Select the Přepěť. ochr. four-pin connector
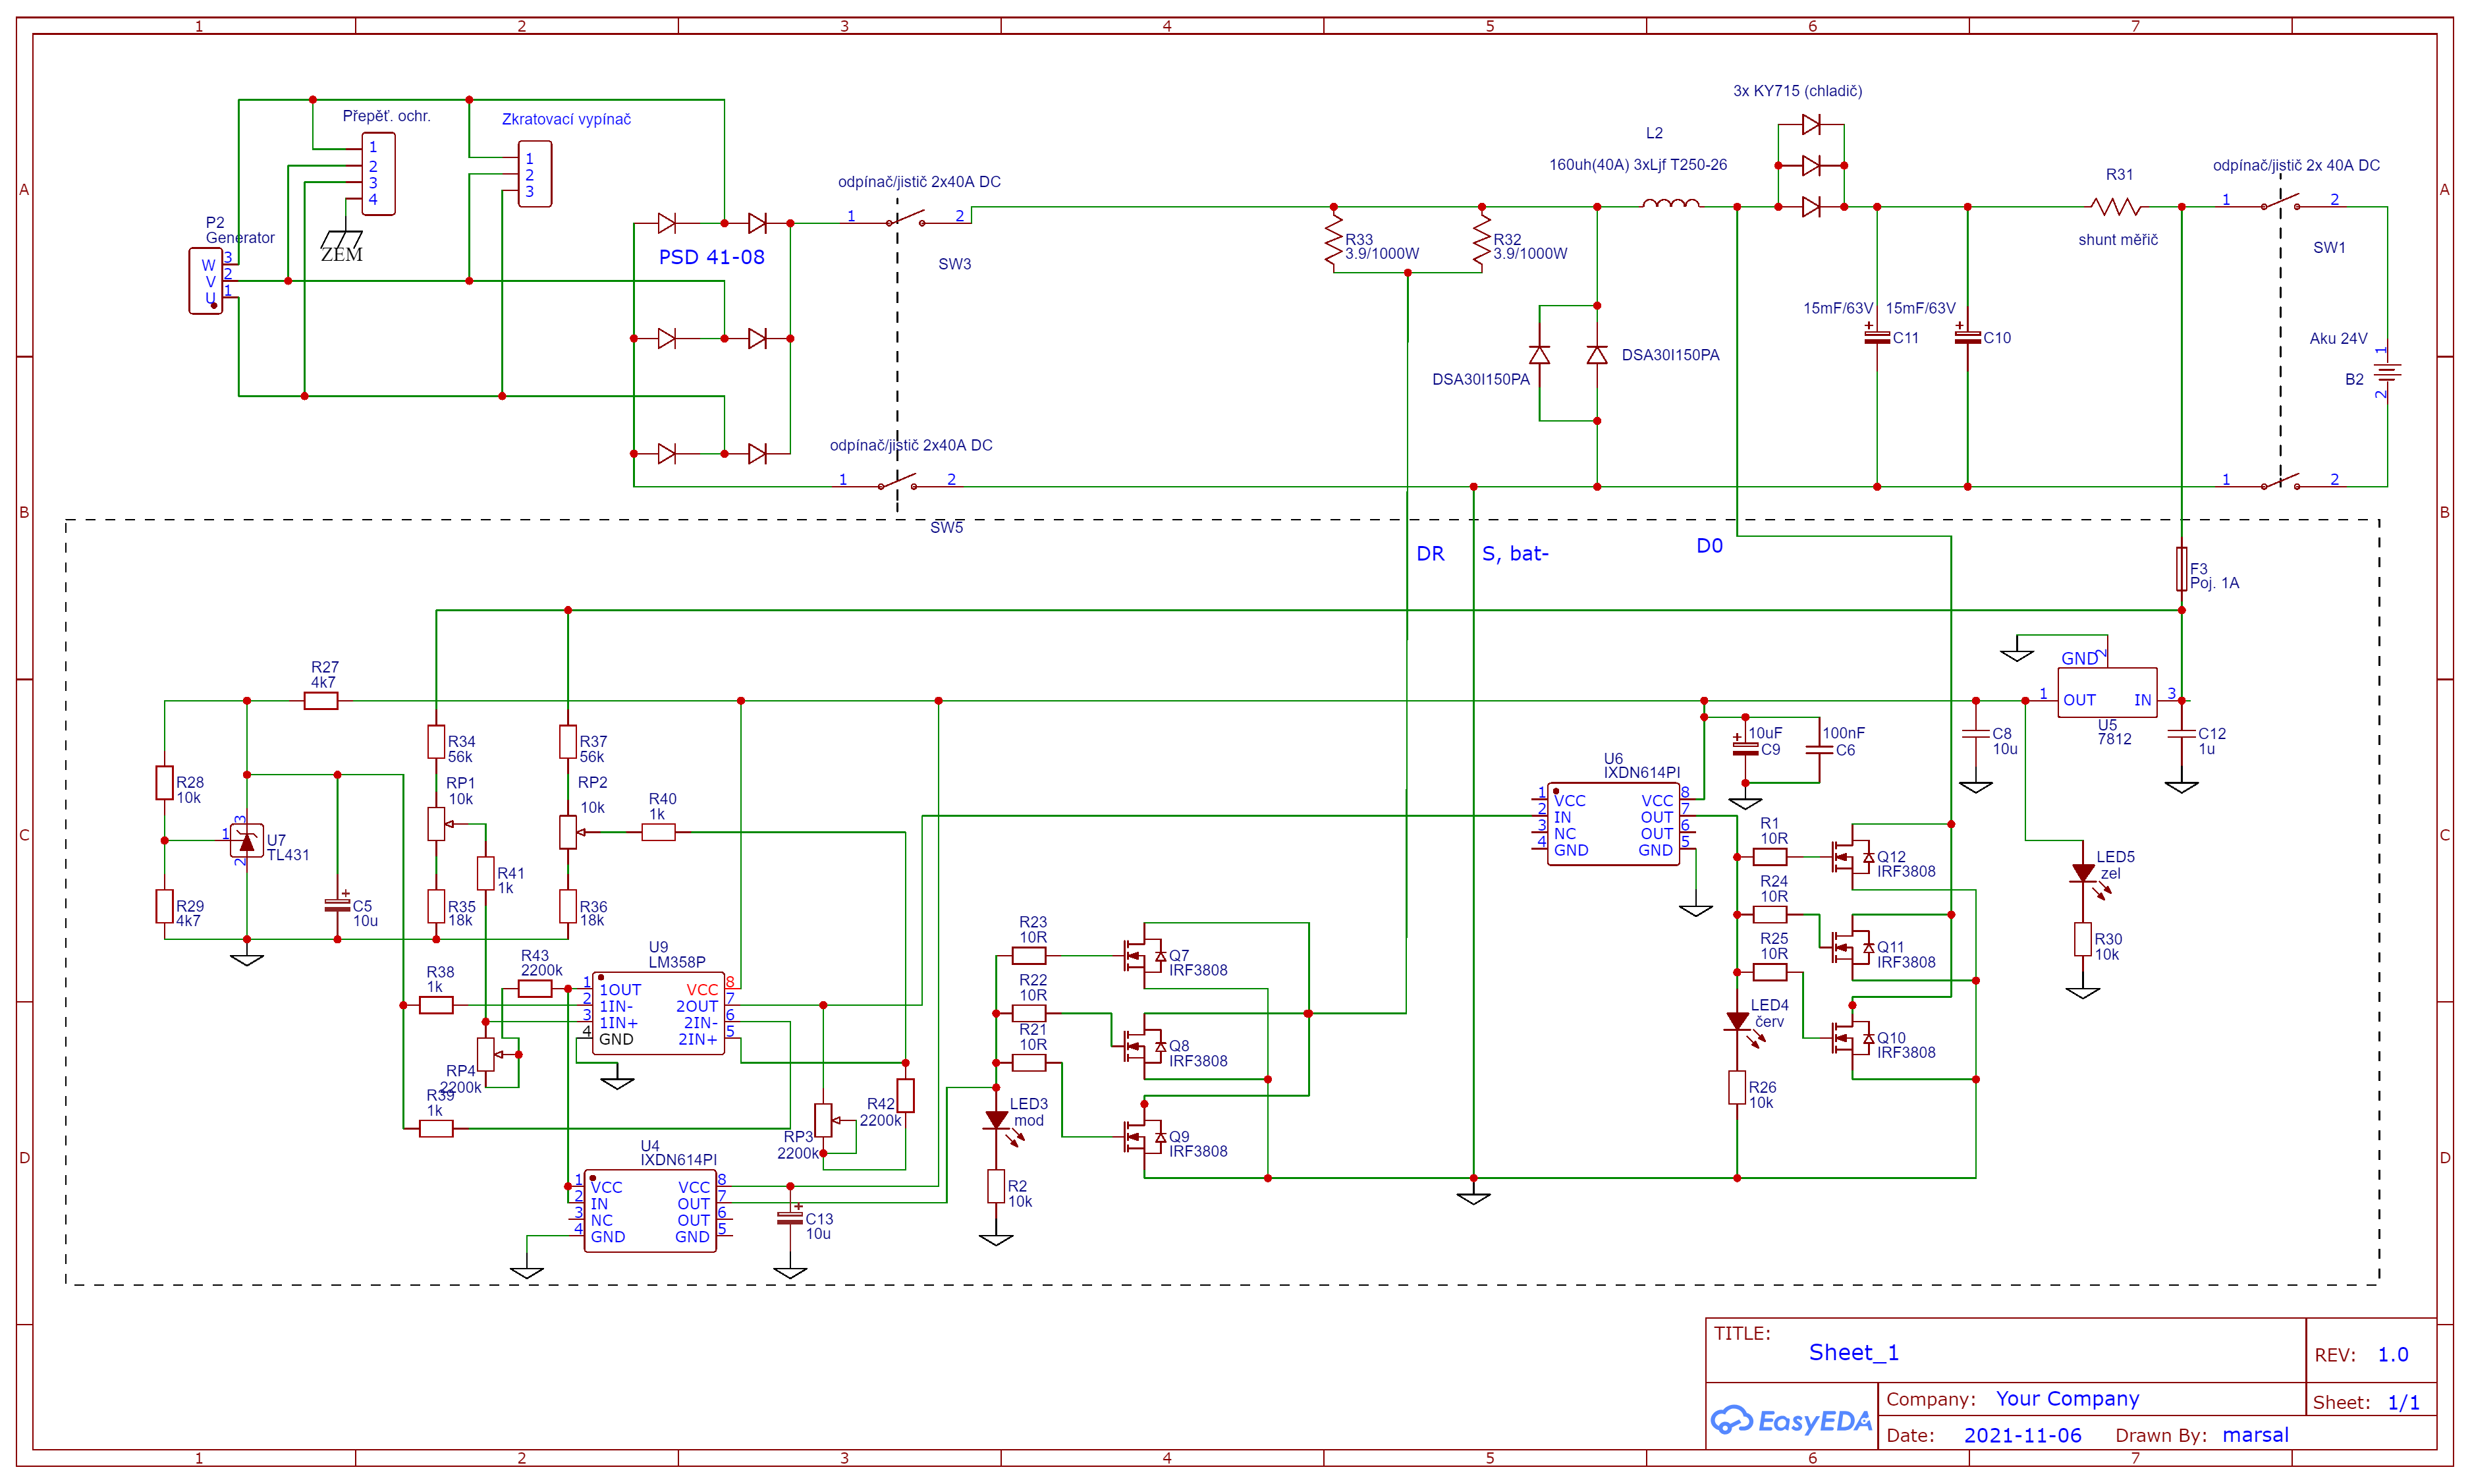 point(378,173)
